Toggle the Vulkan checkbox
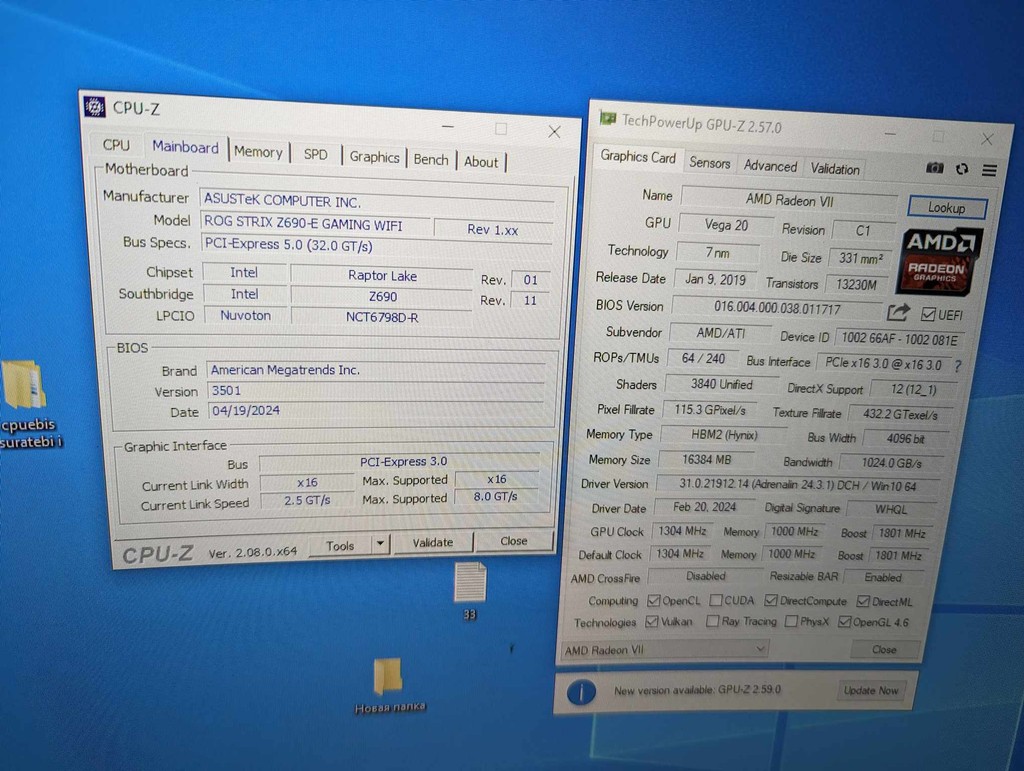Screen dimensions: 1024x771 click(x=651, y=622)
